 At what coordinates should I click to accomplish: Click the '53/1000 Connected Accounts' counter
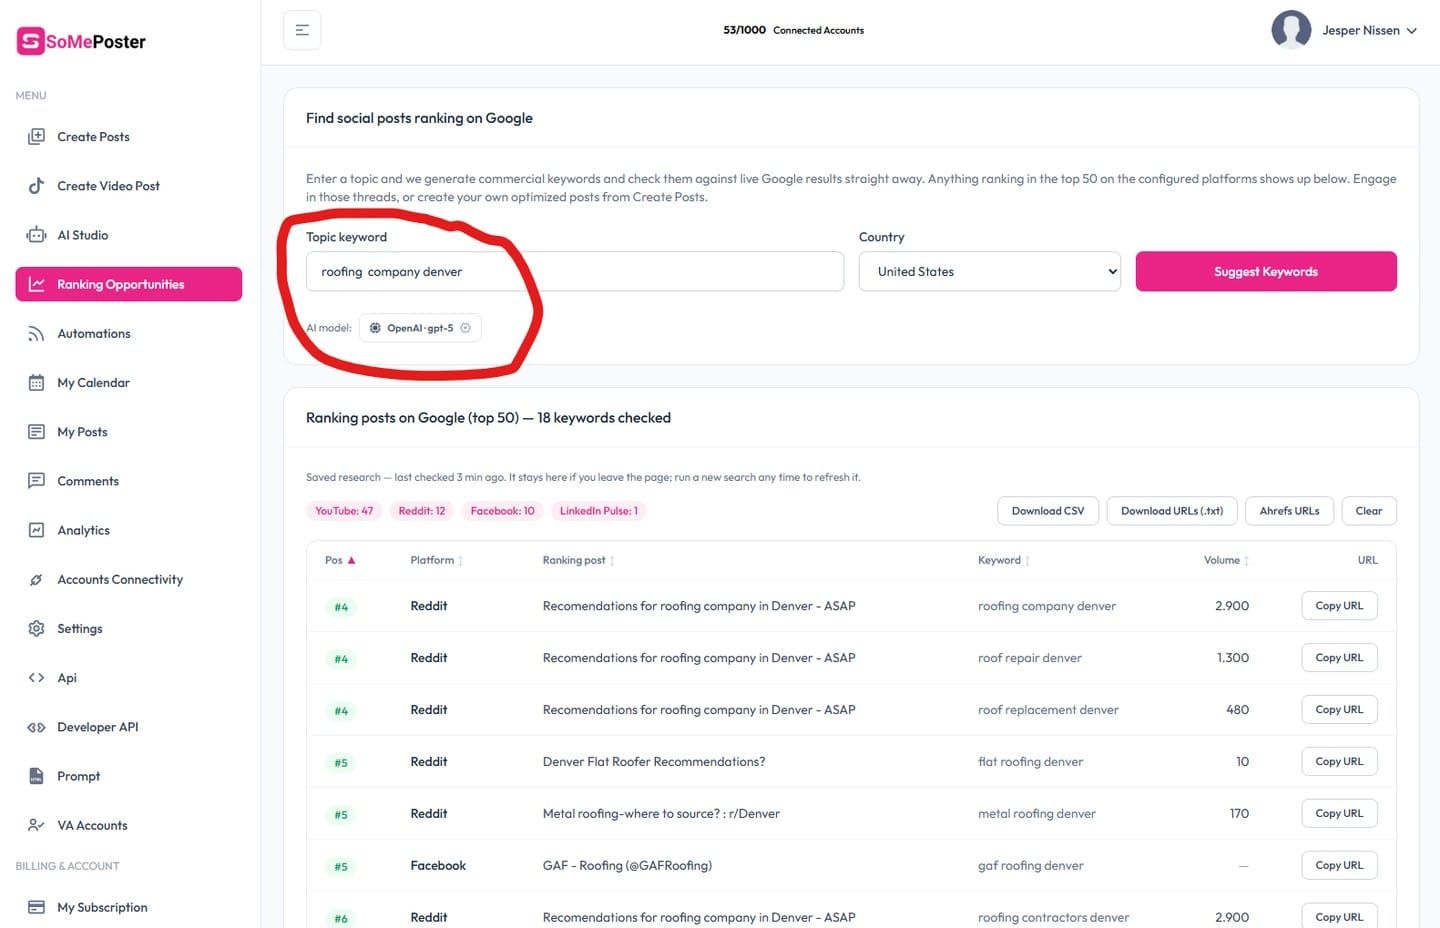tap(794, 30)
